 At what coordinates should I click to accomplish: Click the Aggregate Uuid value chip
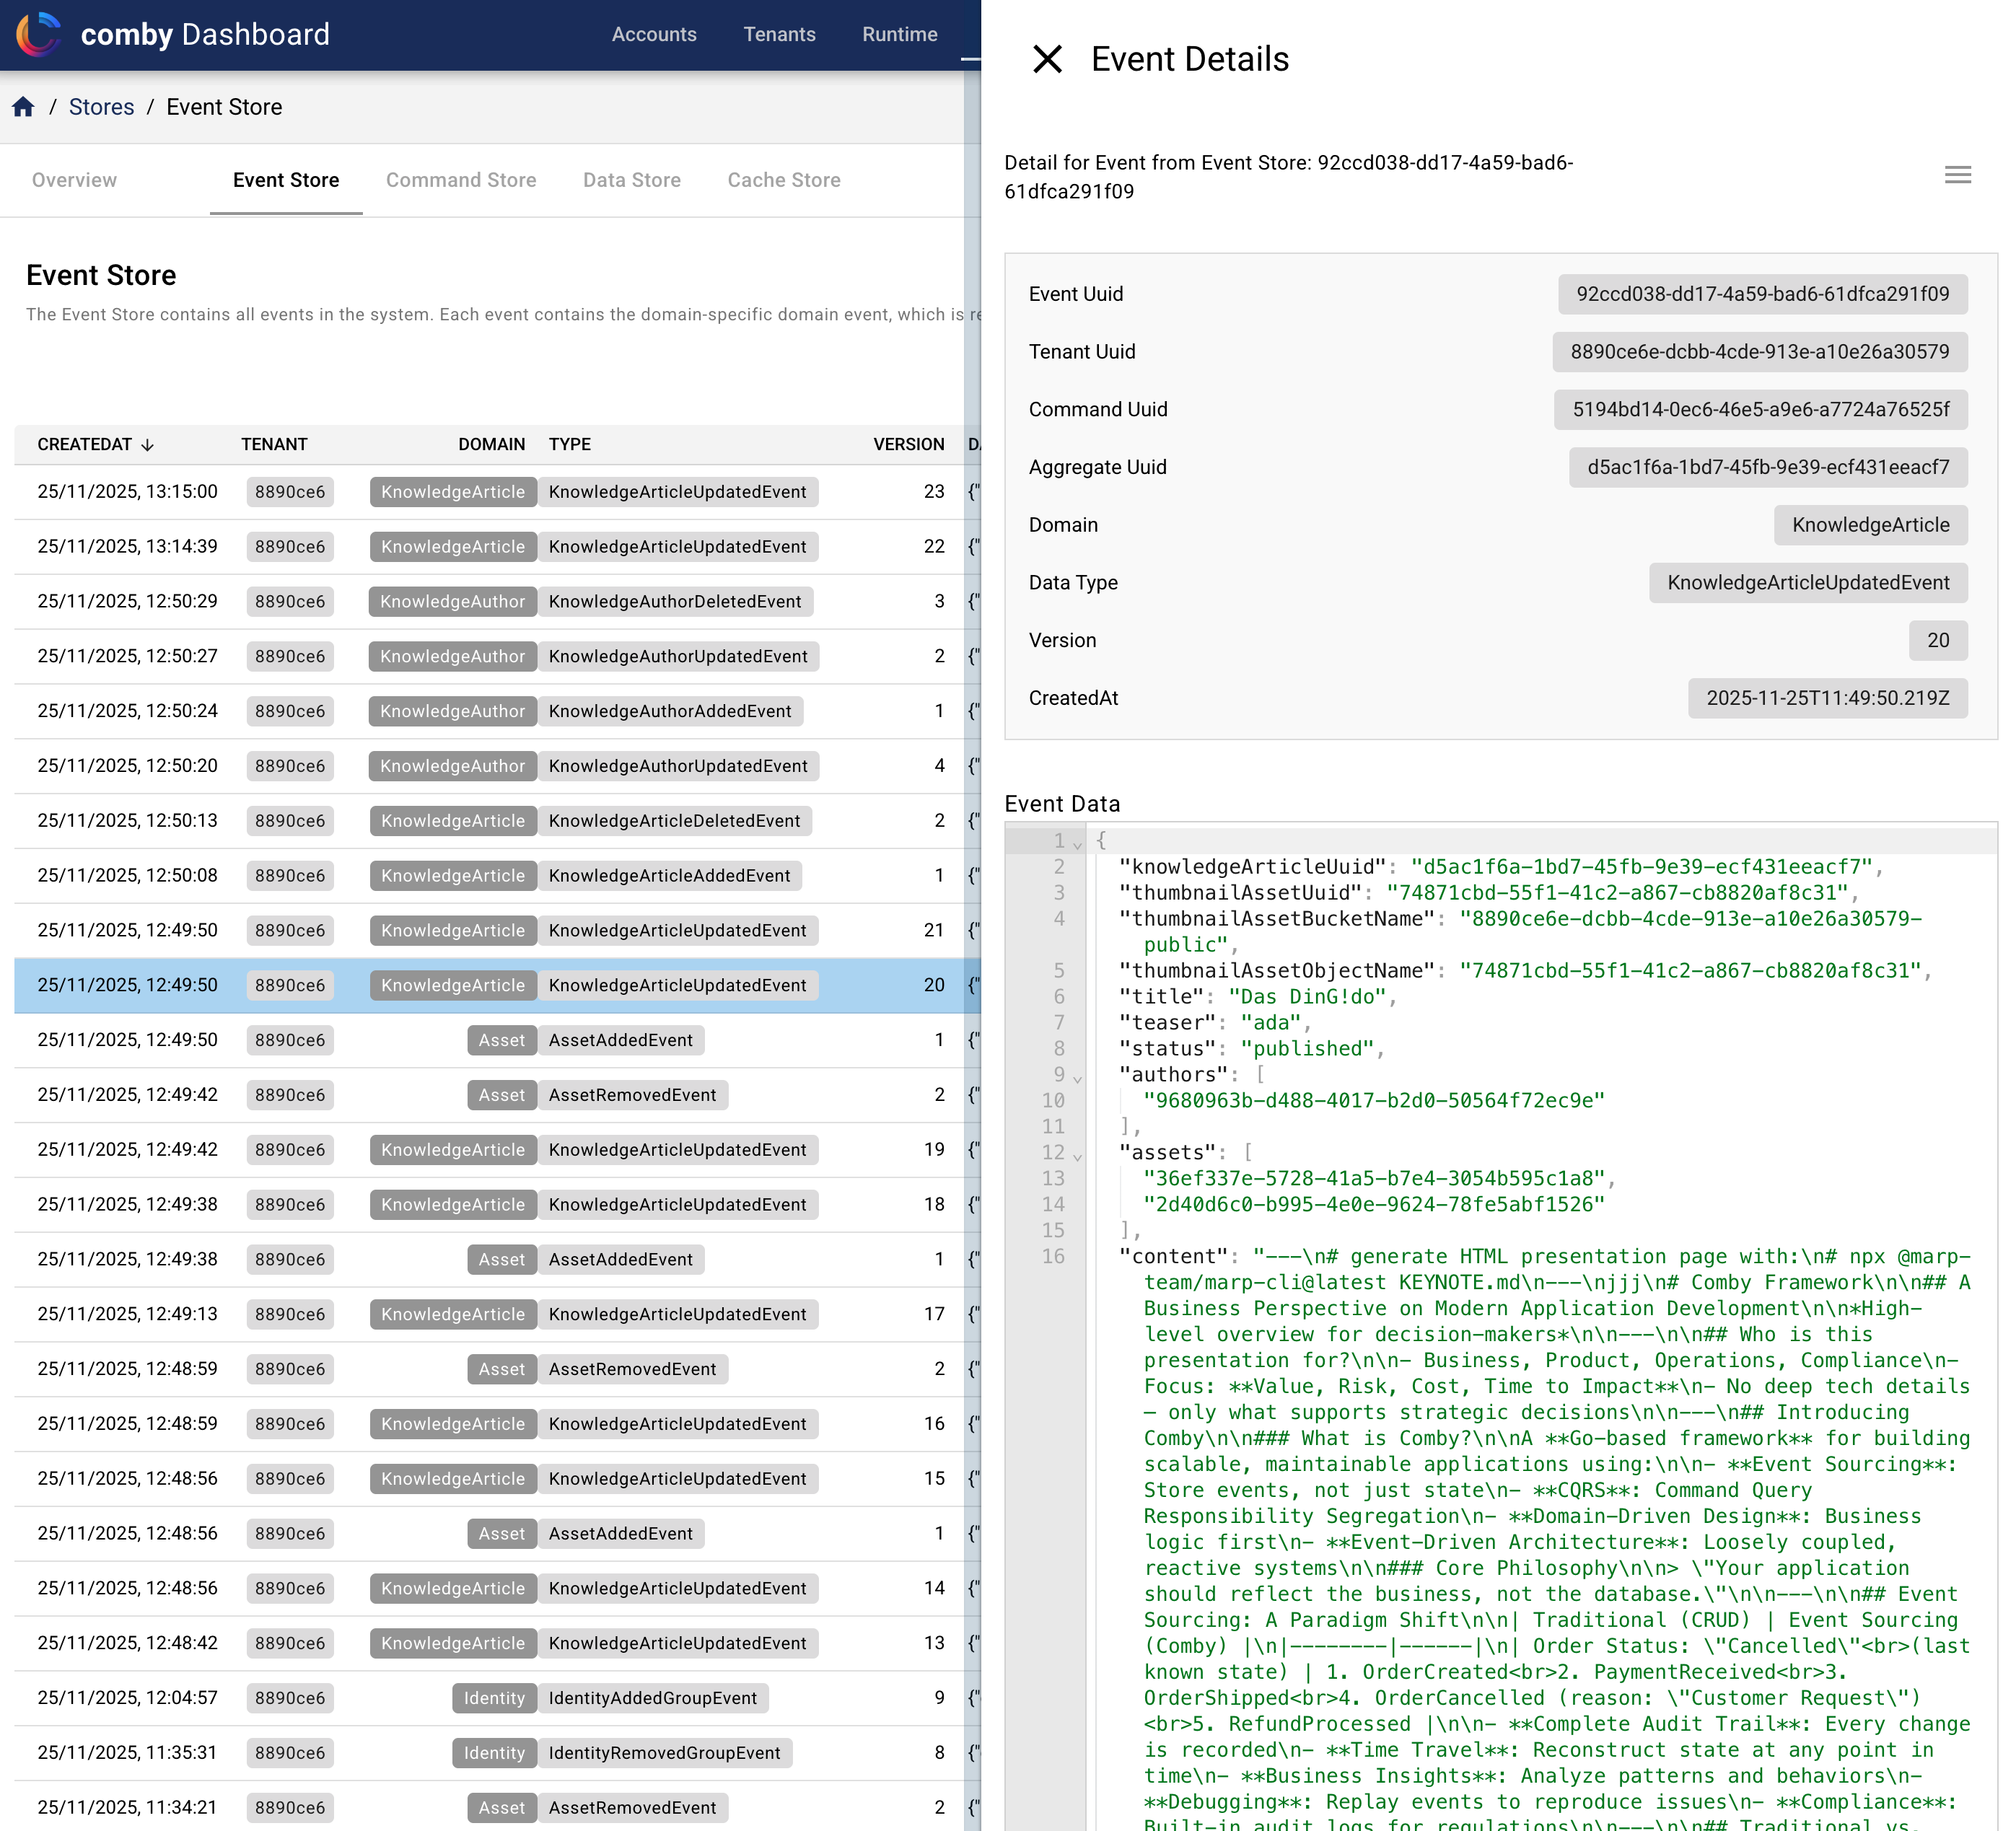click(x=1768, y=467)
